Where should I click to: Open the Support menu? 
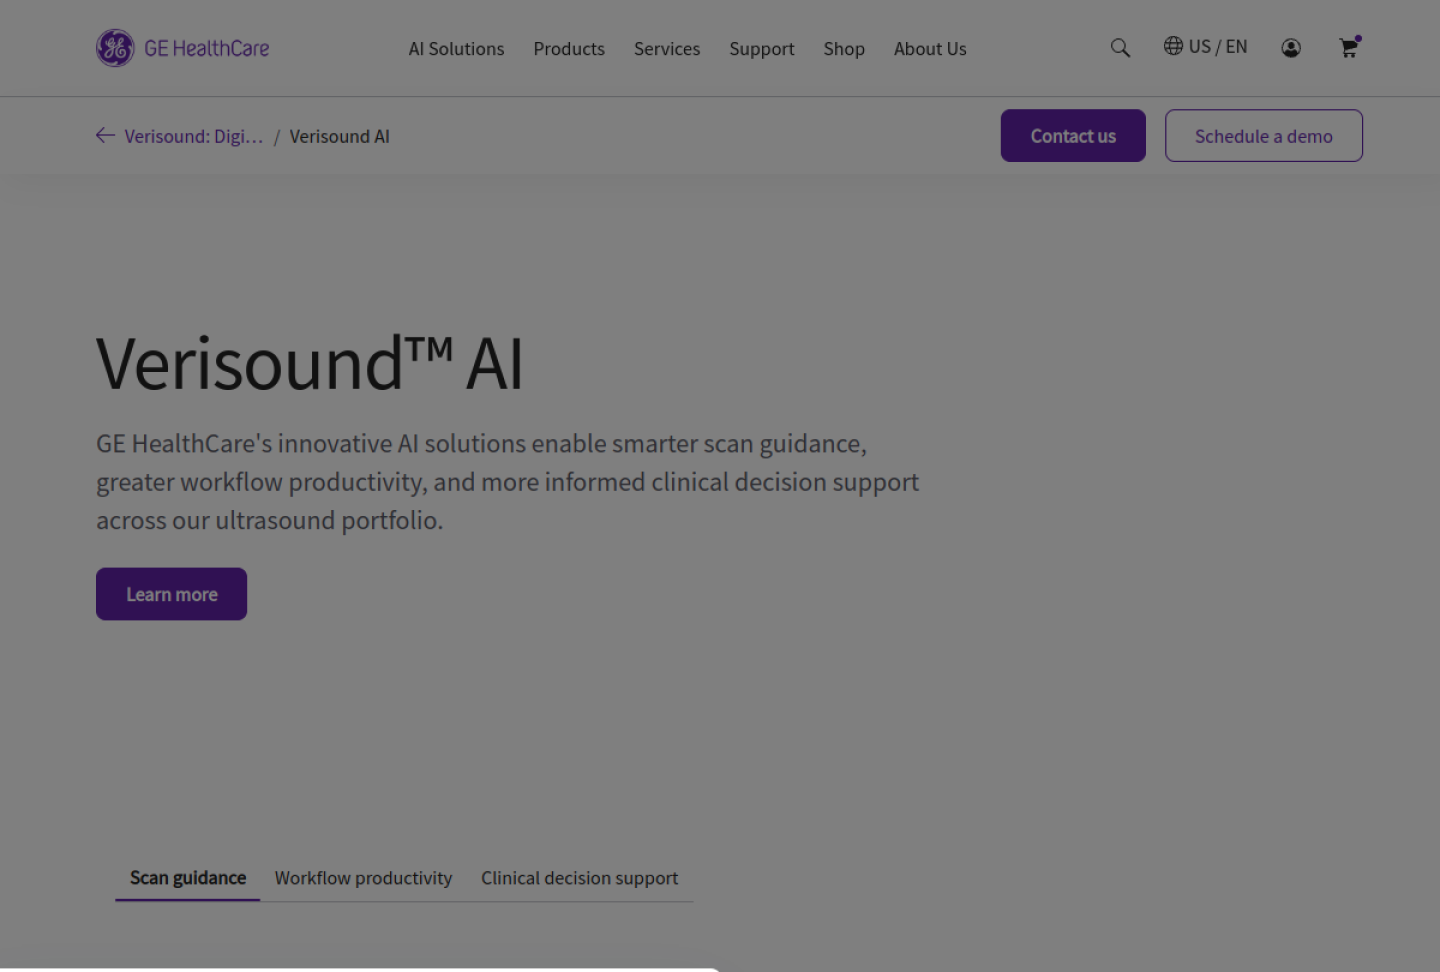pos(762,49)
